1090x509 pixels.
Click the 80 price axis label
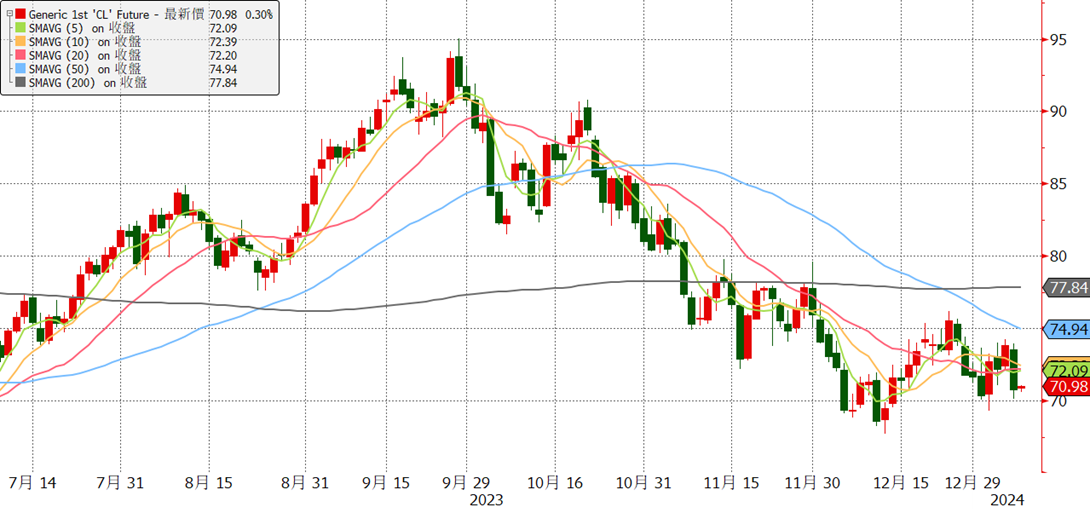click(1057, 257)
